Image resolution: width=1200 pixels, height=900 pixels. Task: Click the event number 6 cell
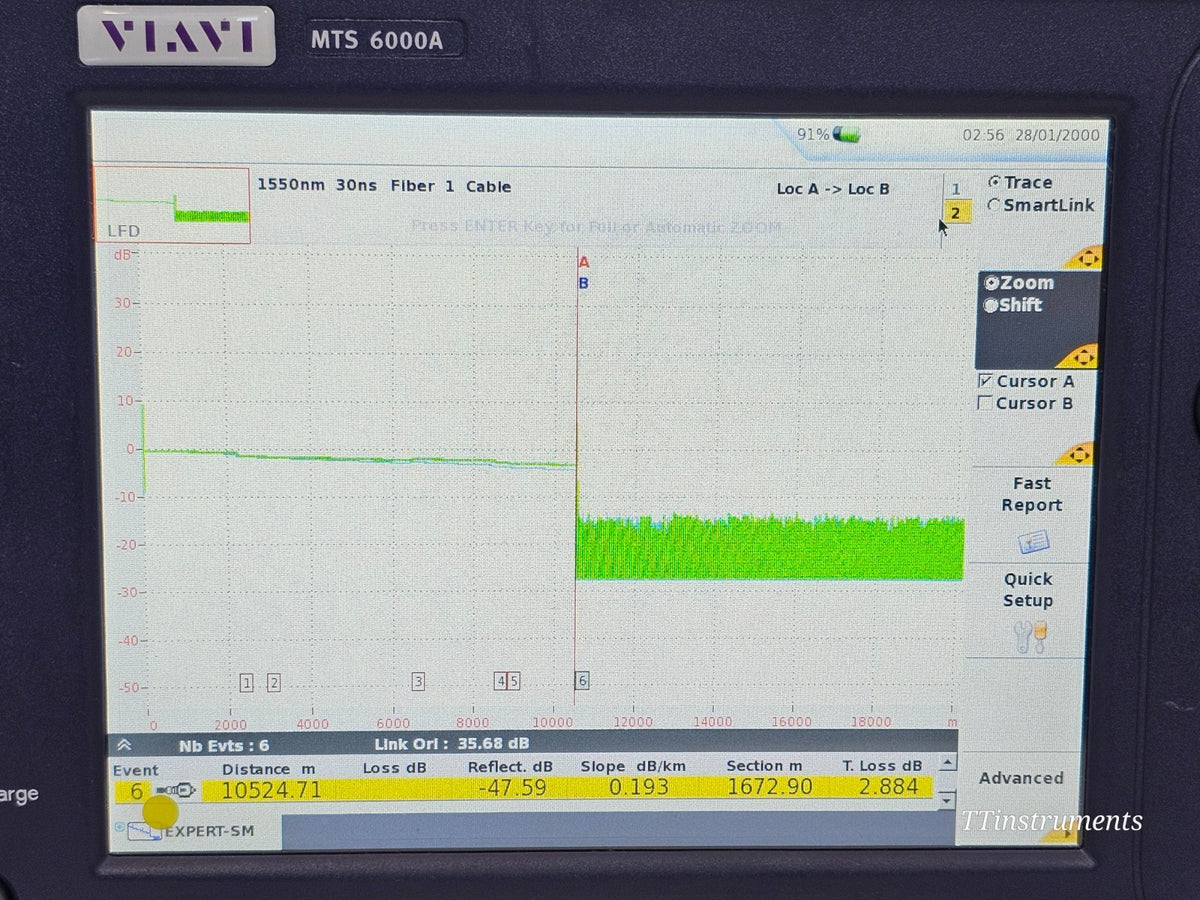[x=136, y=792]
